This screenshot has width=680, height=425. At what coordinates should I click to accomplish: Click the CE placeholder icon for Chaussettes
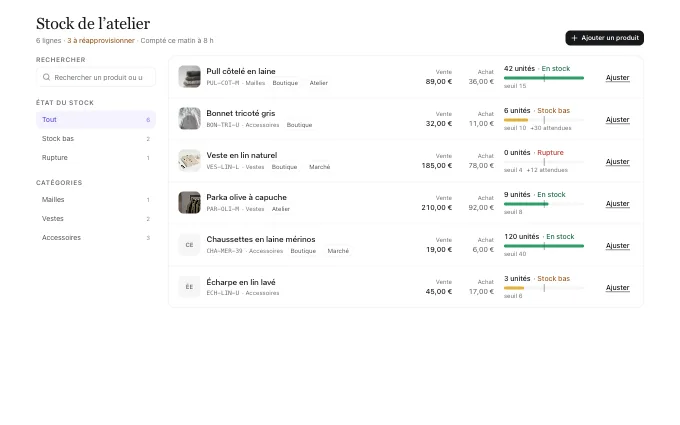(x=190, y=245)
